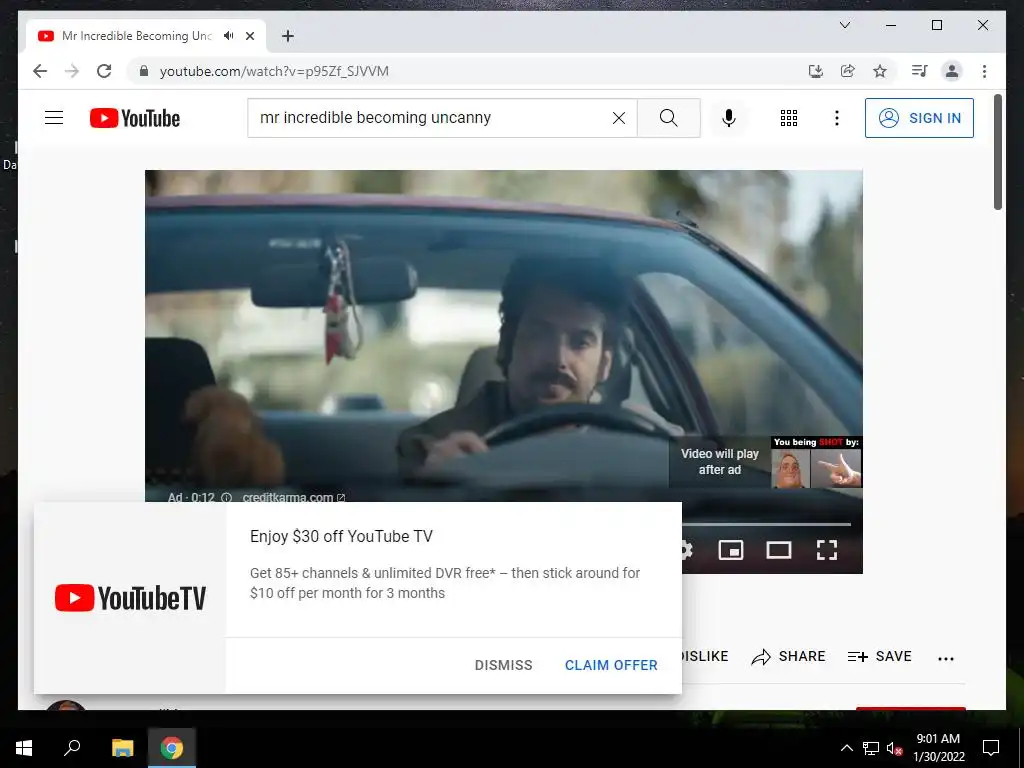The height and width of the screenshot is (768, 1024).
Task: Click the ad info icon
Action: point(227,497)
